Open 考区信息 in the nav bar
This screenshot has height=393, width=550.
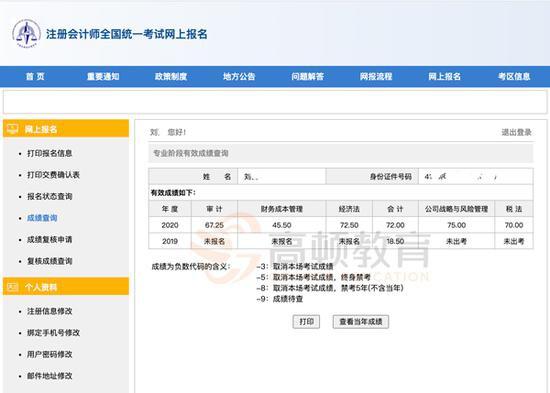tap(514, 76)
